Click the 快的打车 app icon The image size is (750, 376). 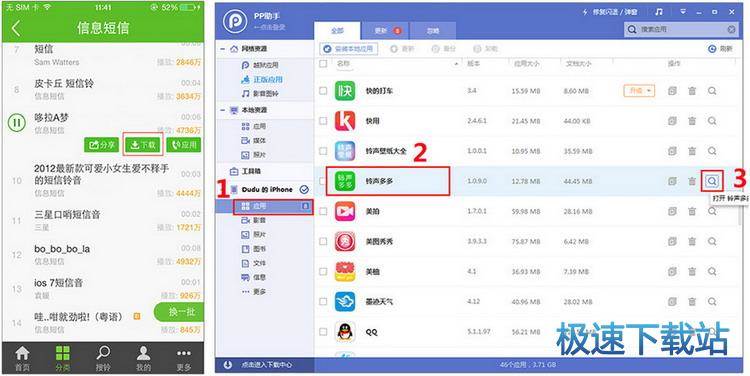pyautogui.click(x=344, y=91)
